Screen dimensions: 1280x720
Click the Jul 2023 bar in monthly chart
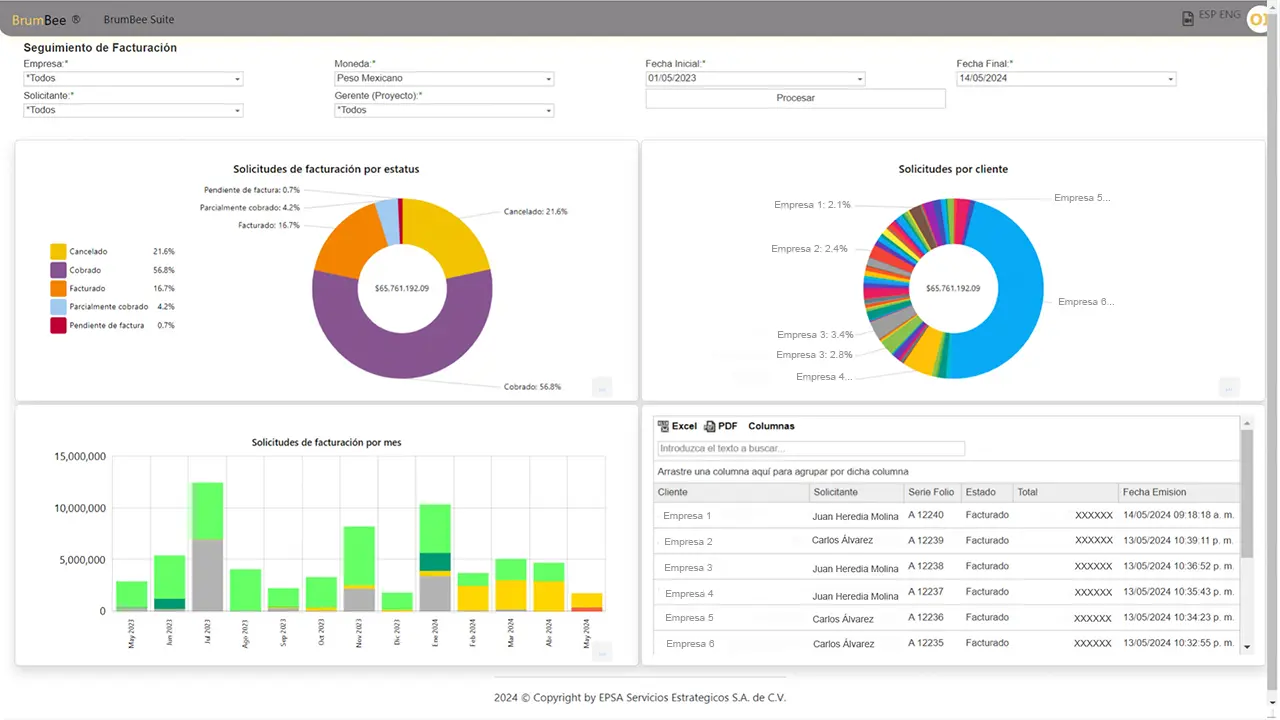pos(208,547)
